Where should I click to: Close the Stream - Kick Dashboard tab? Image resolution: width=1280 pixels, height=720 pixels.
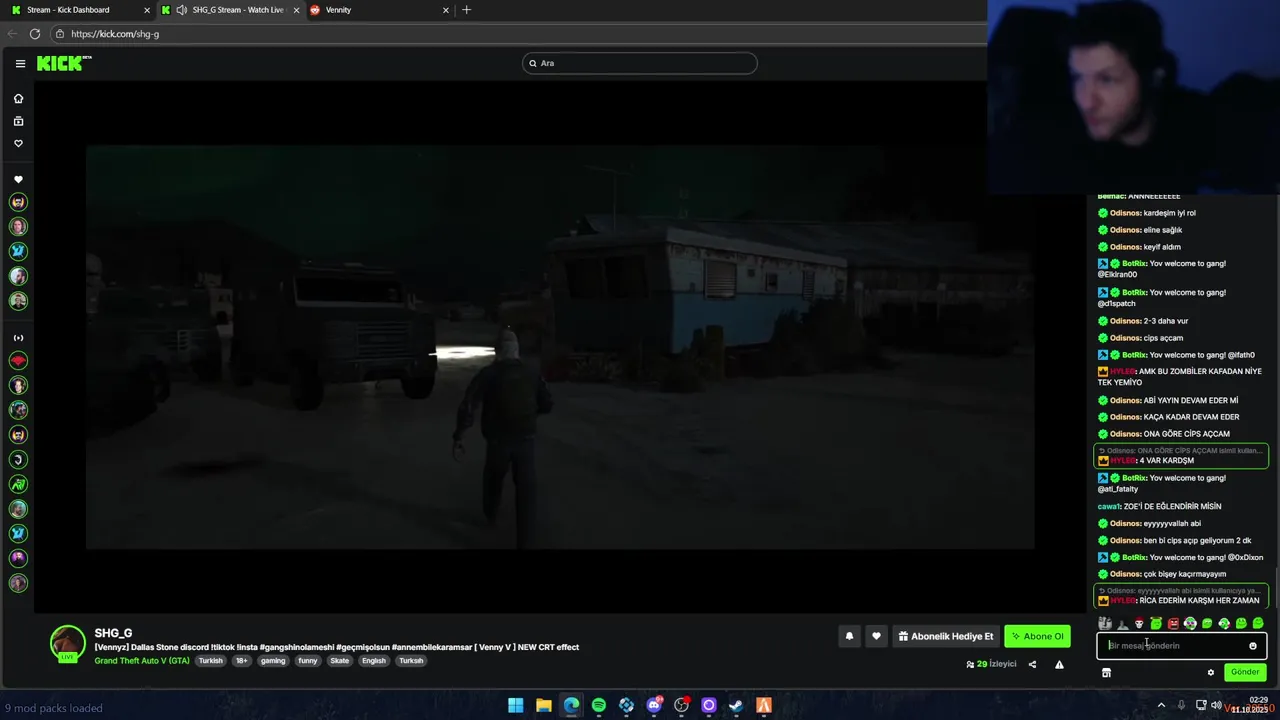click(x=147, y=10)
